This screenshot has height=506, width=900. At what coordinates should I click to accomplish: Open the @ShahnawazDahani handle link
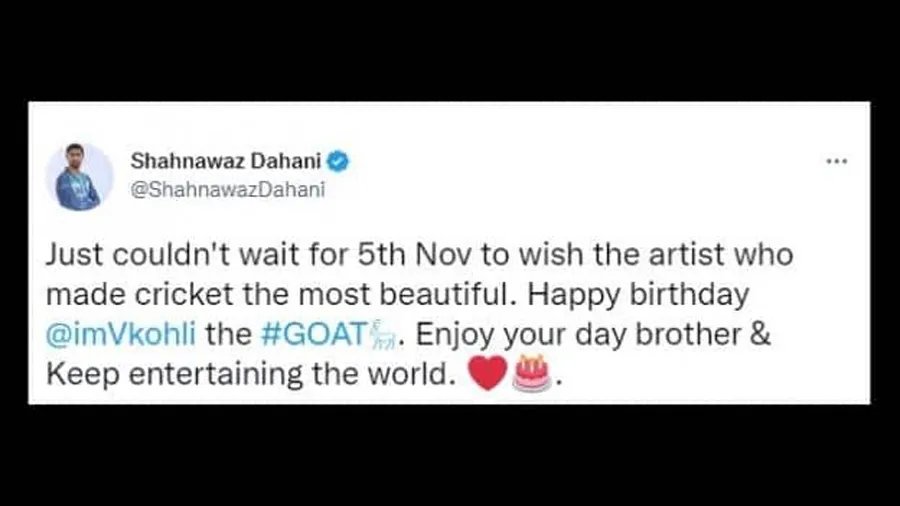[228, 189]
